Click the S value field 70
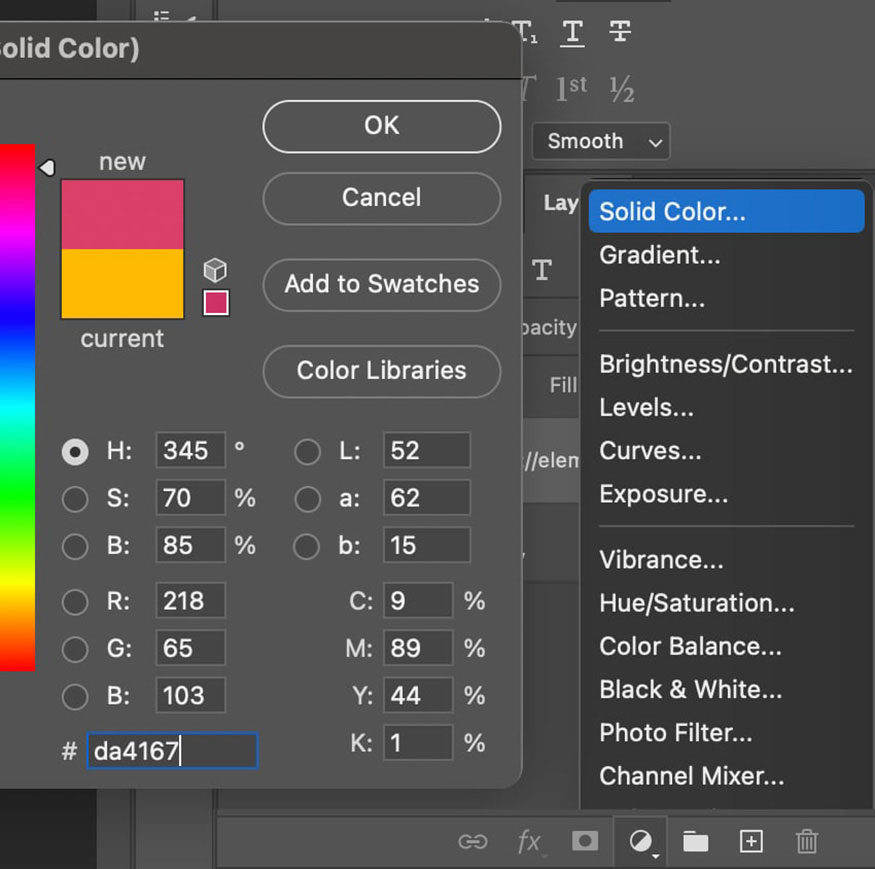The image size is (875, 869). [x=190, y=497]
